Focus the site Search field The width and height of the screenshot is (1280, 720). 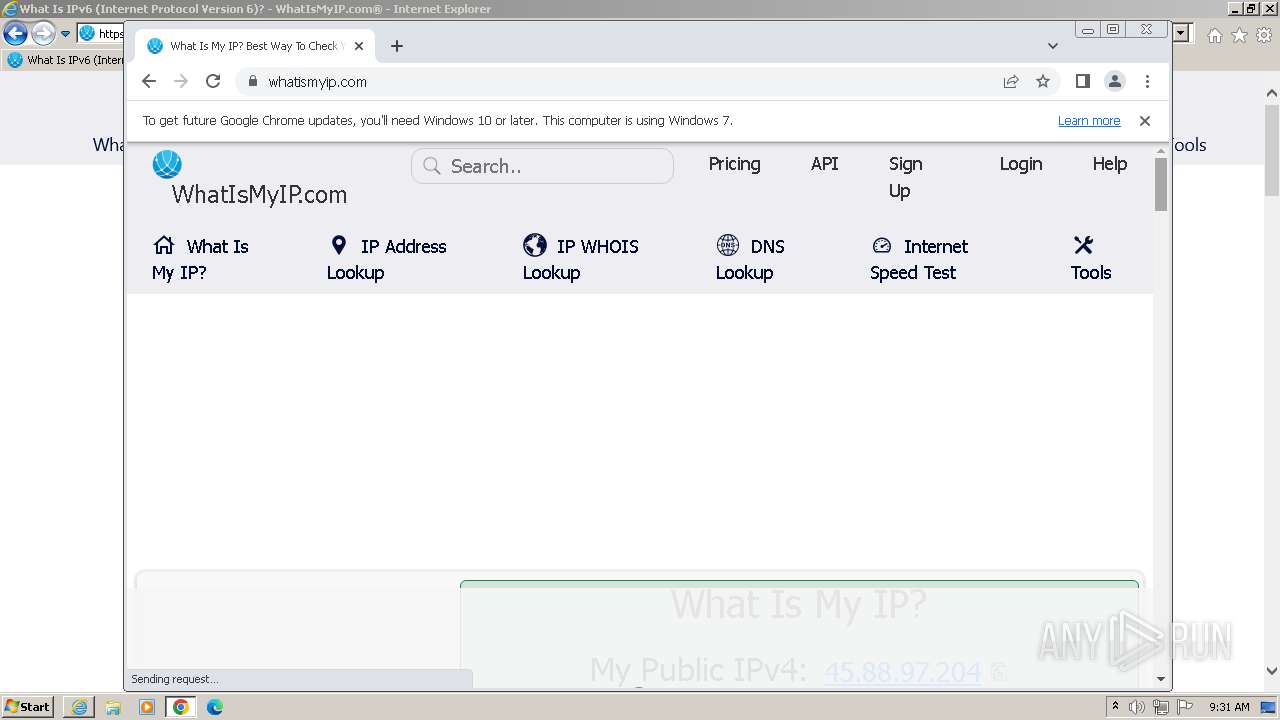click(x=542, y=166)
